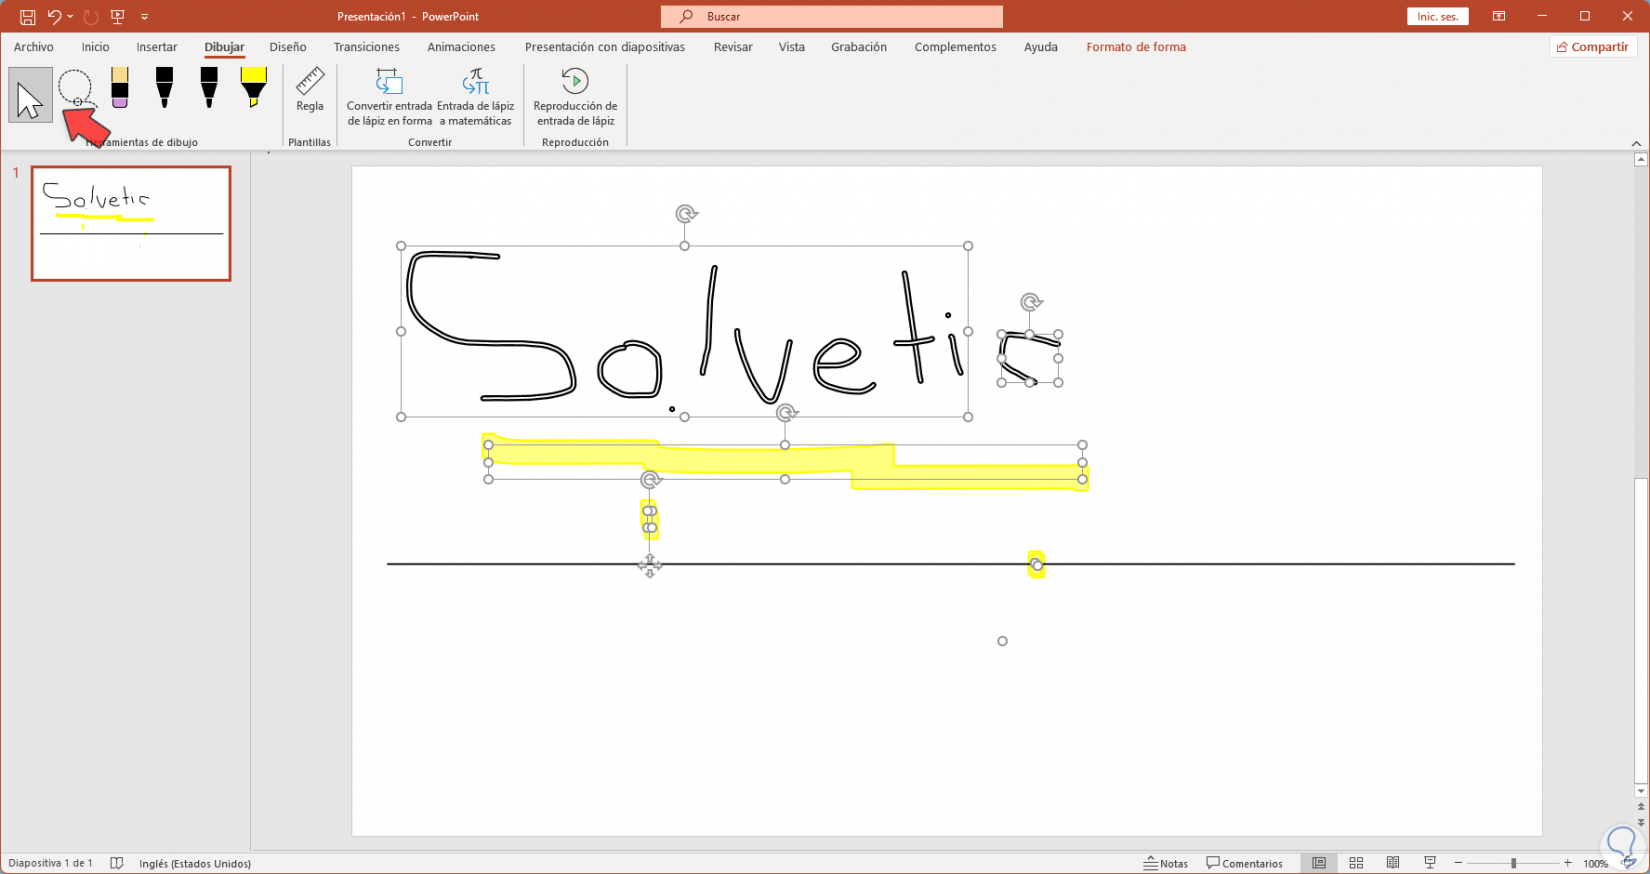Click the Buscar search box
1650x874 pixels.
(831, 17)
